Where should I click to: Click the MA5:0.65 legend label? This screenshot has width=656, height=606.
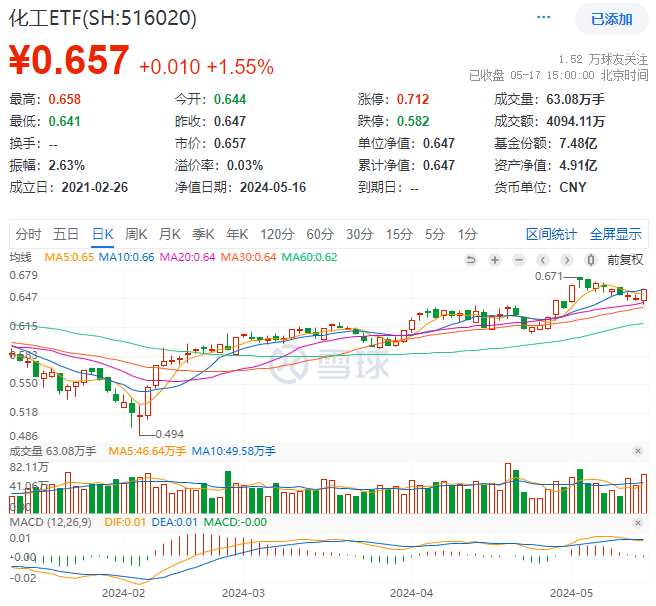[x=69, y=257]
